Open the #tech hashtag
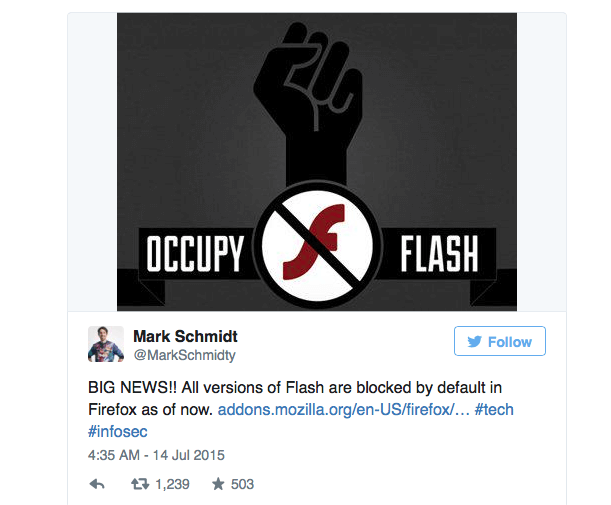611x505 pixels. 494,410
